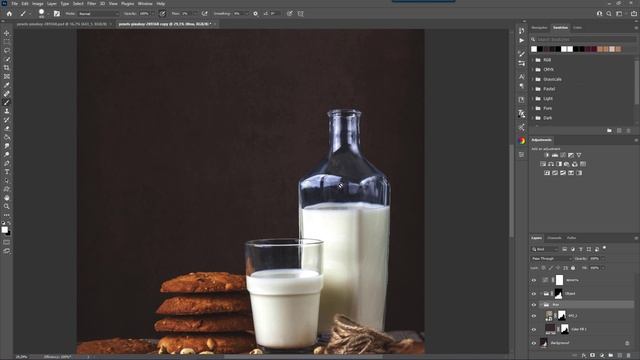Toggle visibility of the selected group layer
This screenshot has width=640, height=360.
click(534, 305)
